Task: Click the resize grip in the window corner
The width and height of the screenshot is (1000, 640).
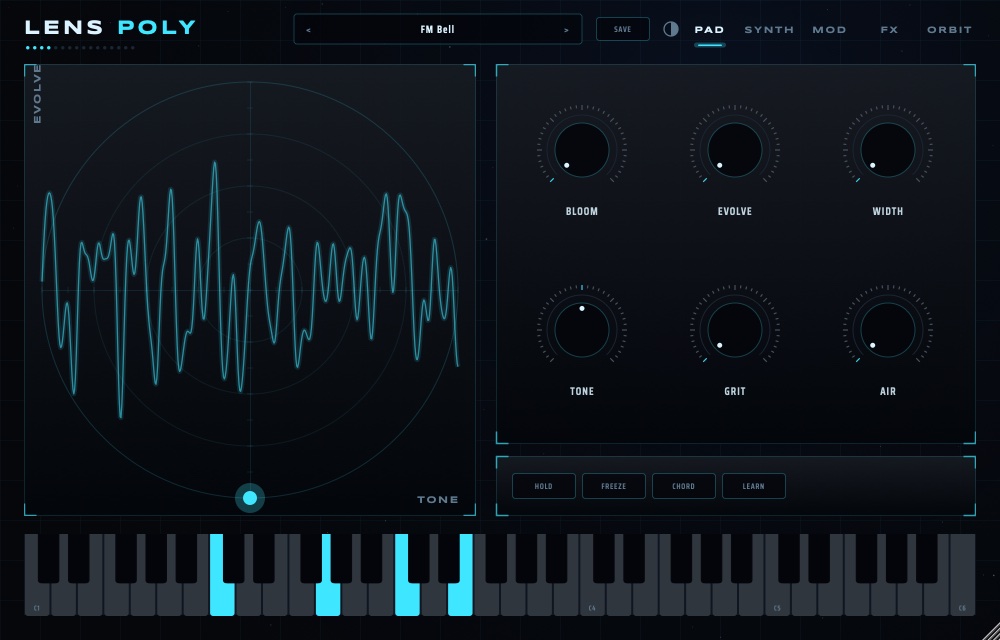Action: pyautogui.click(x=990, y=630)
